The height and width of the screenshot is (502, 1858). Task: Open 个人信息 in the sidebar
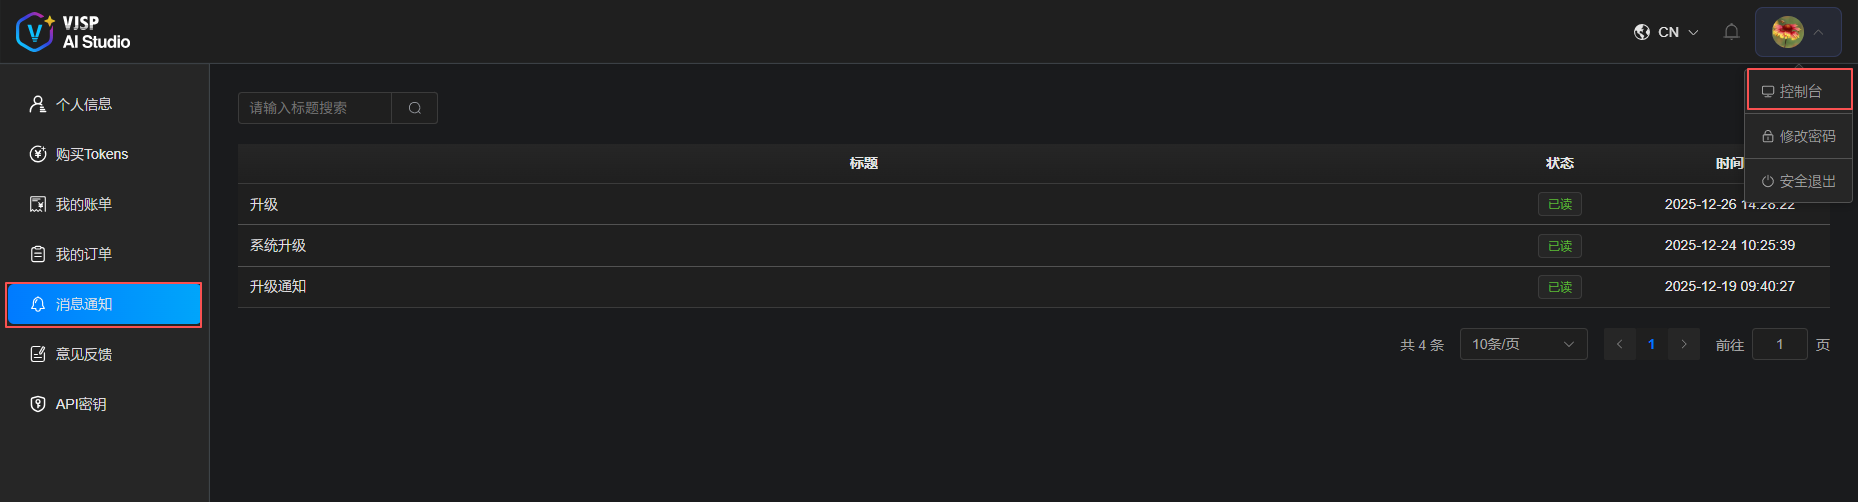(84, 104)
